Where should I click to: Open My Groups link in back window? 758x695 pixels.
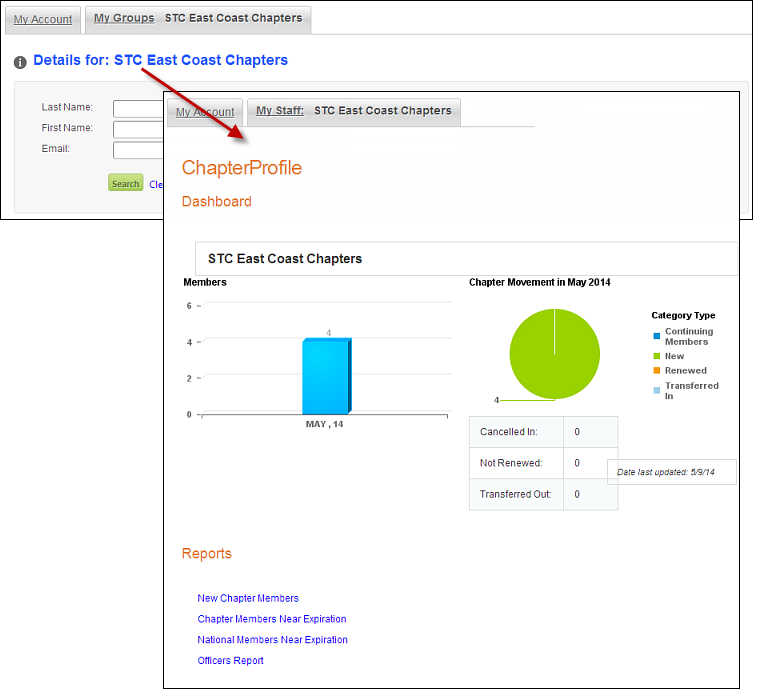click(x=124, y=18)
